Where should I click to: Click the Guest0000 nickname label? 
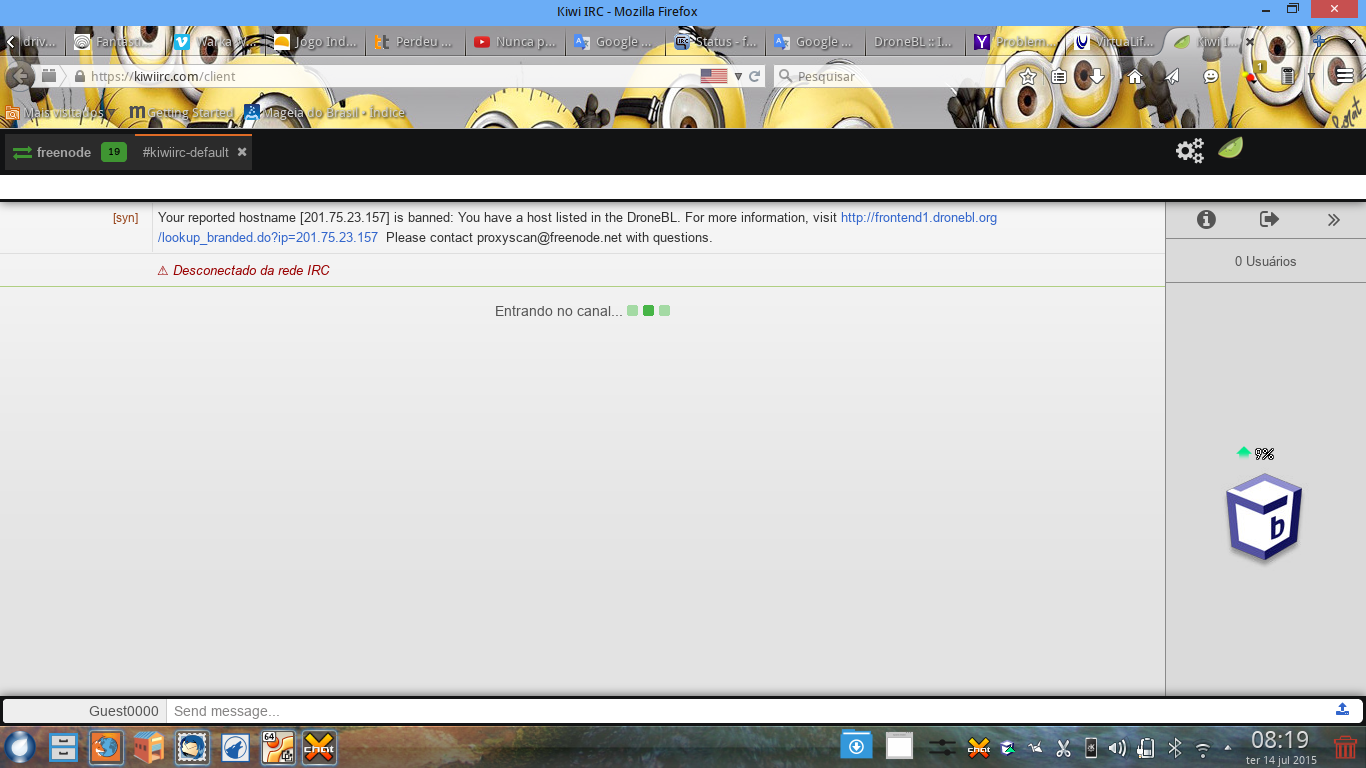[x=124, y=711]
